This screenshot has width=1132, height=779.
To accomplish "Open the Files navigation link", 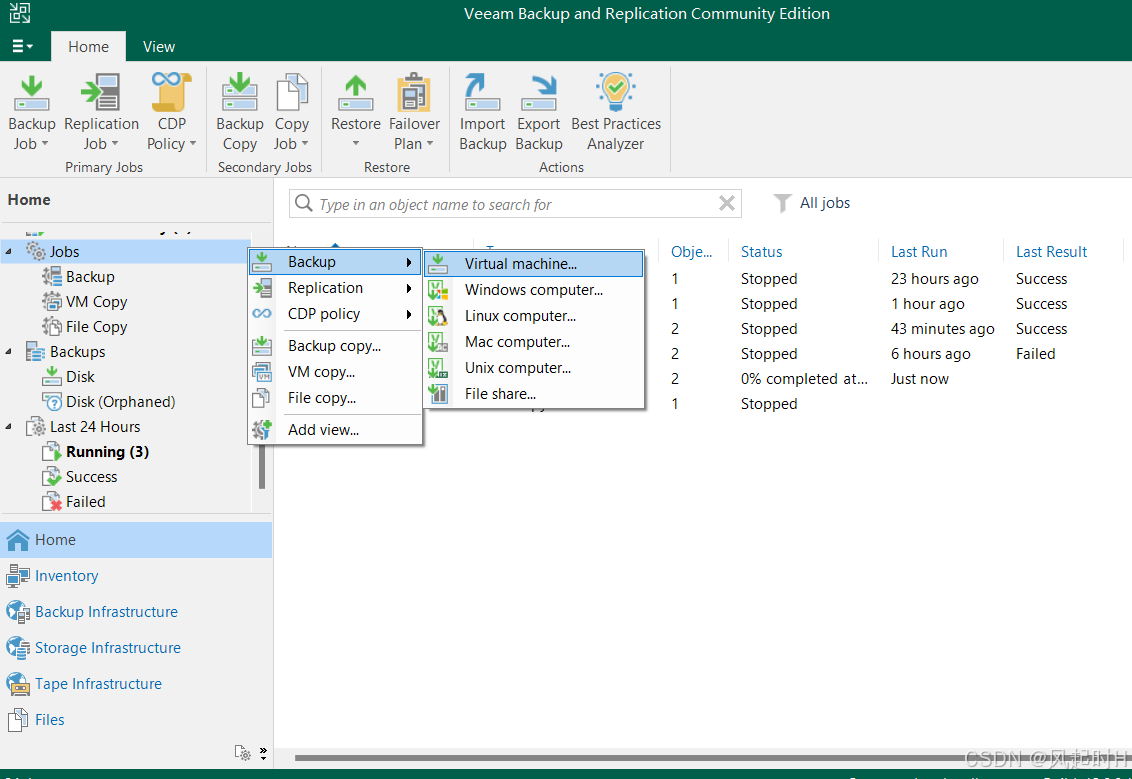I will click(50, 721).
